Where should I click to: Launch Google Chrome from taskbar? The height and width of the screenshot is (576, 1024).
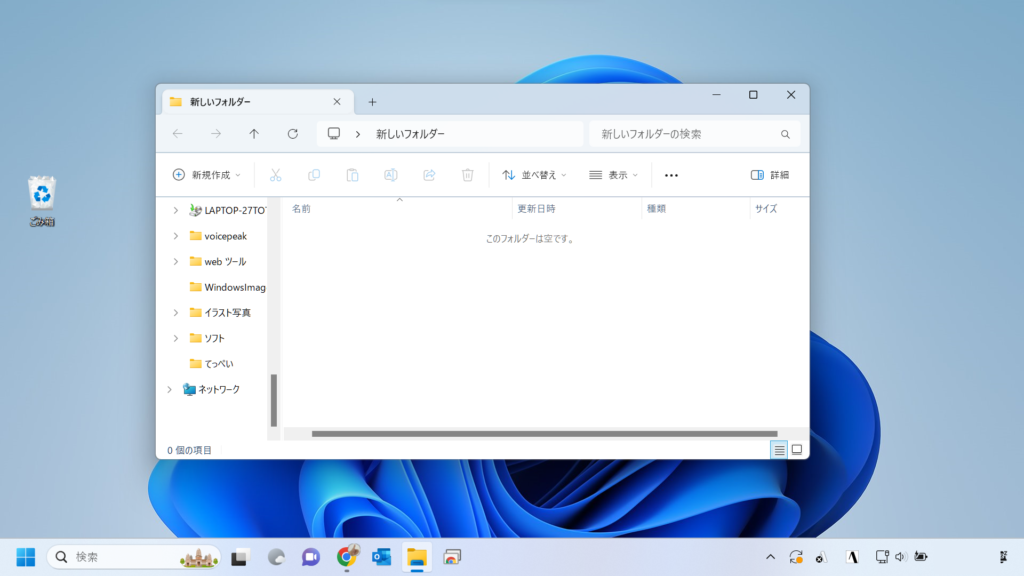[347, 556]
